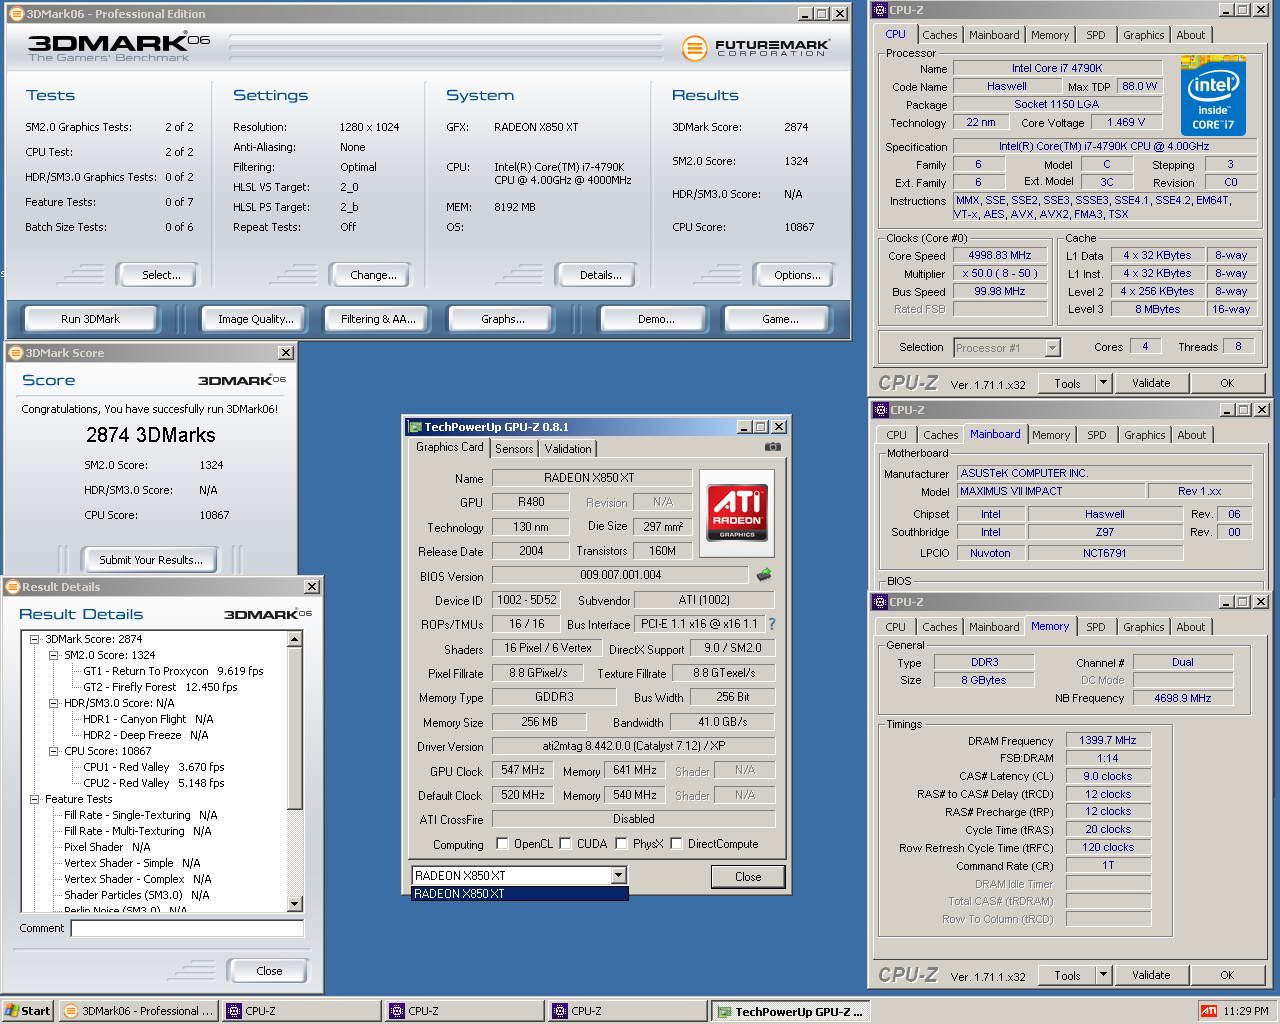Click the BIOS save chip icon in GPU-Z
Viewport: 1280px width, 1024px height.
point(764,575)
